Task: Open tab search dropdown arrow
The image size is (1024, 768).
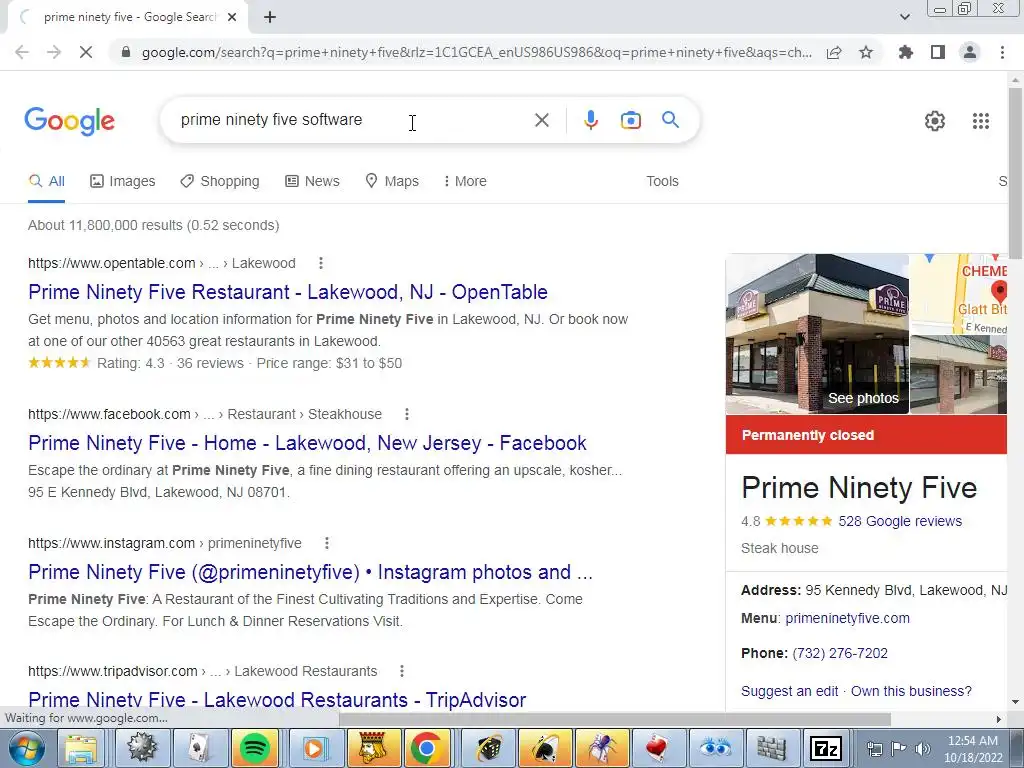Action: pyautogui.click(x=904, y=17)
